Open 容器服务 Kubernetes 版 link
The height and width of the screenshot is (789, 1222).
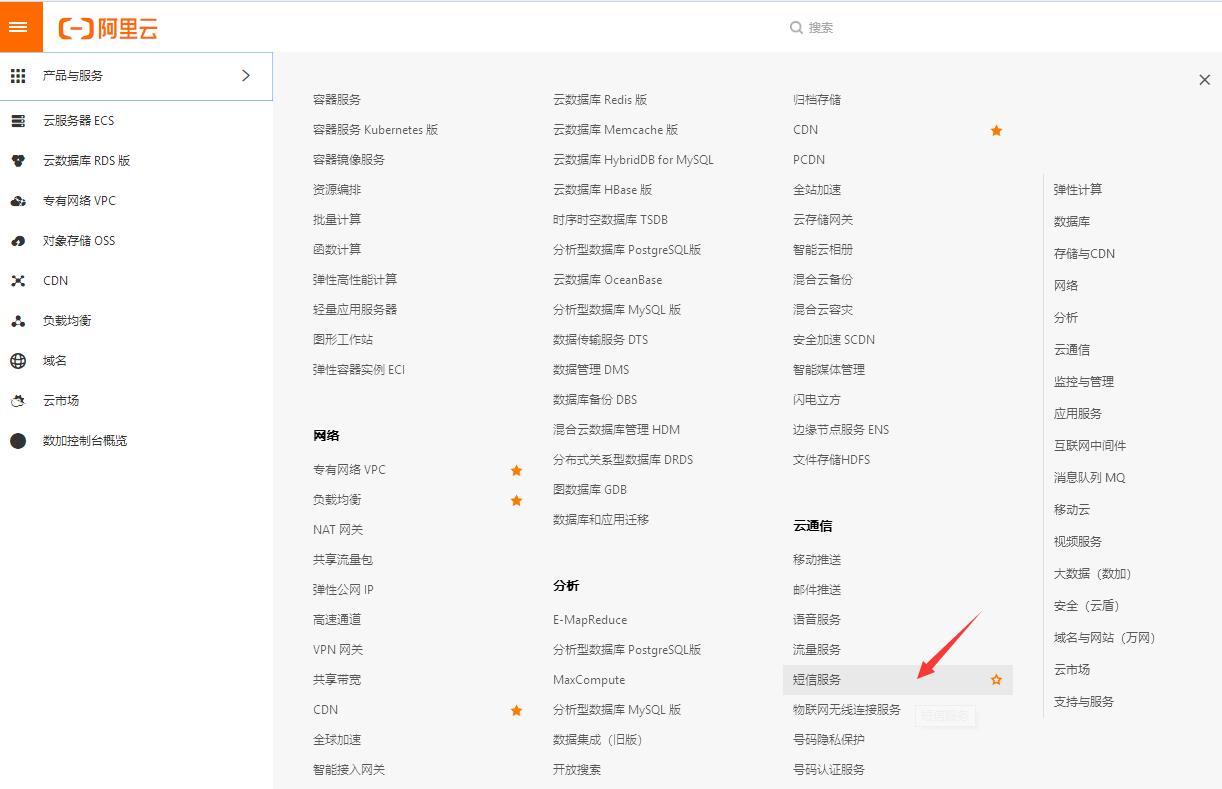click(x=375, y=130)
